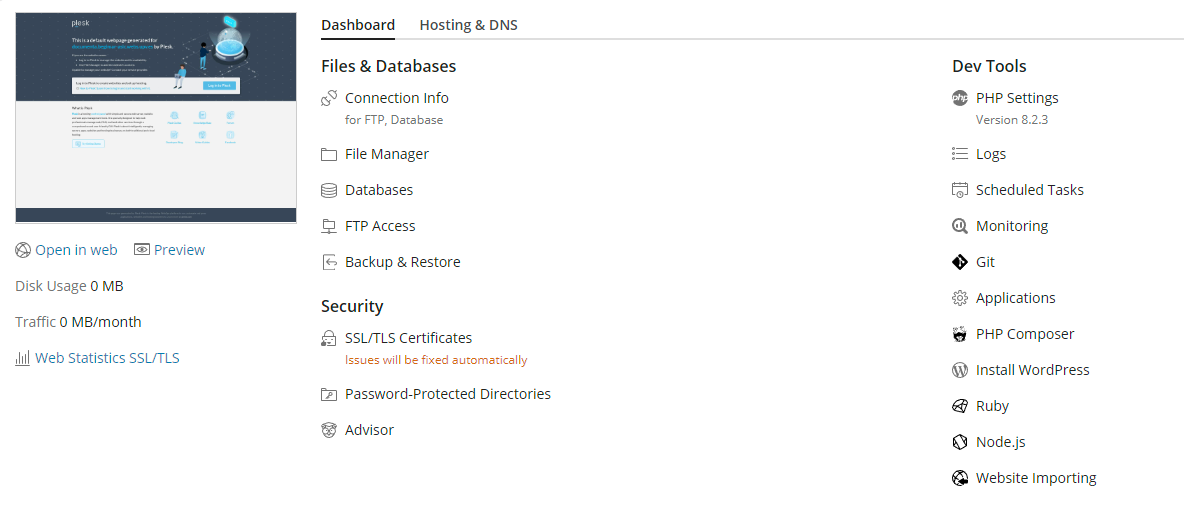Screen dimensions: 1184x511
Task: Open Backup & Restore
Action: point(402,262)
